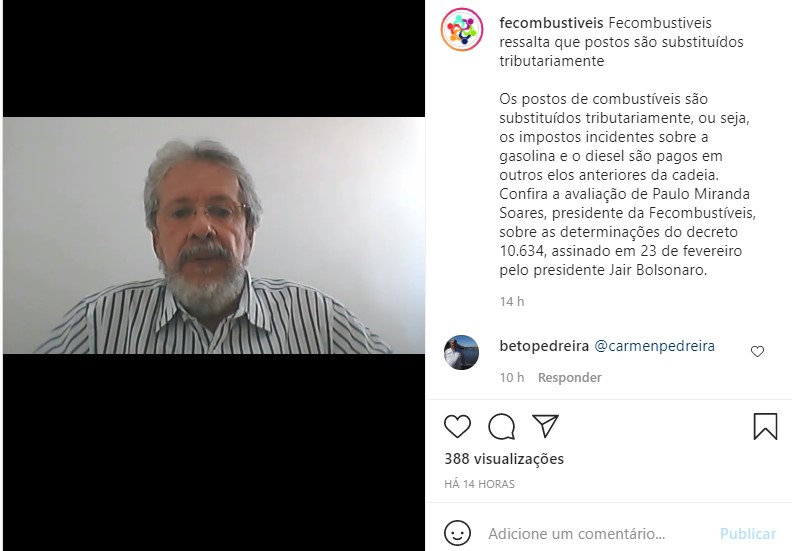Reply to comment via Responder
The height and width of the screenshot is (551, 792).
coord(569,377)
